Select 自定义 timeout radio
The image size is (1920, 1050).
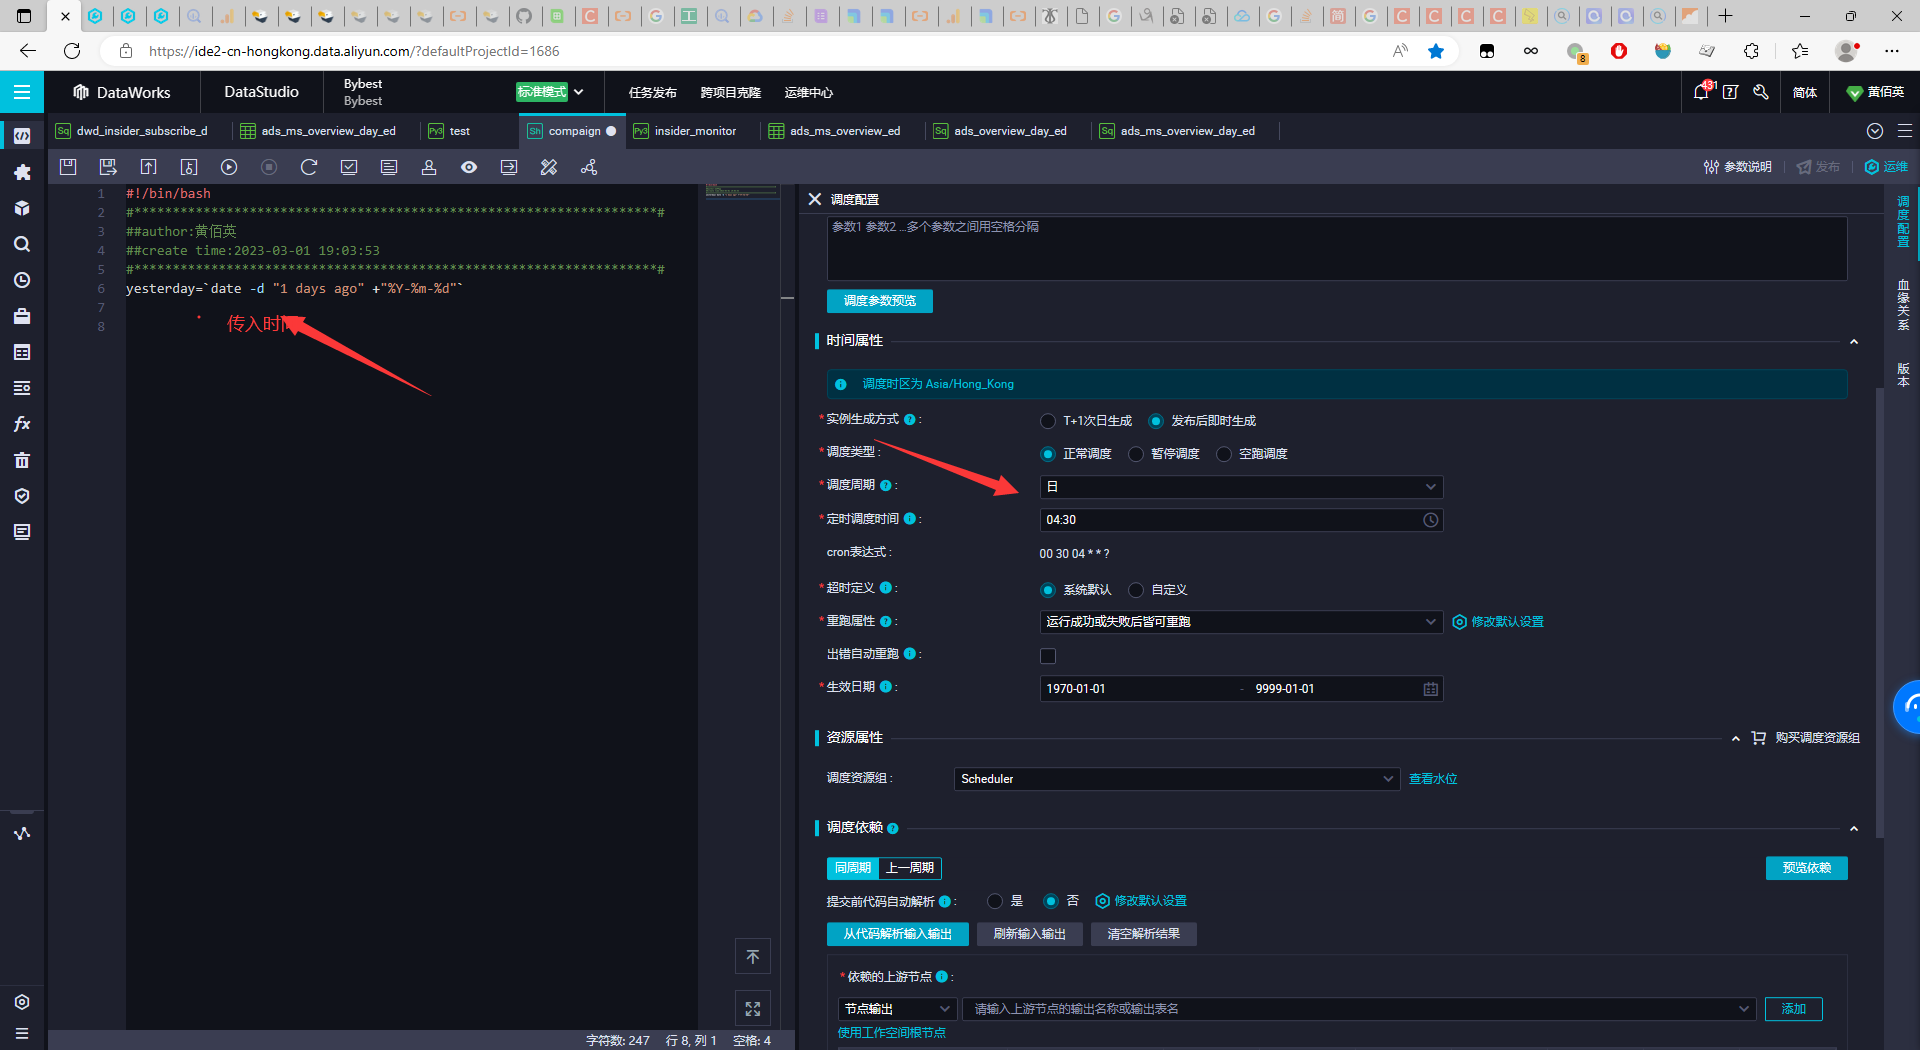coord(1136,590)
